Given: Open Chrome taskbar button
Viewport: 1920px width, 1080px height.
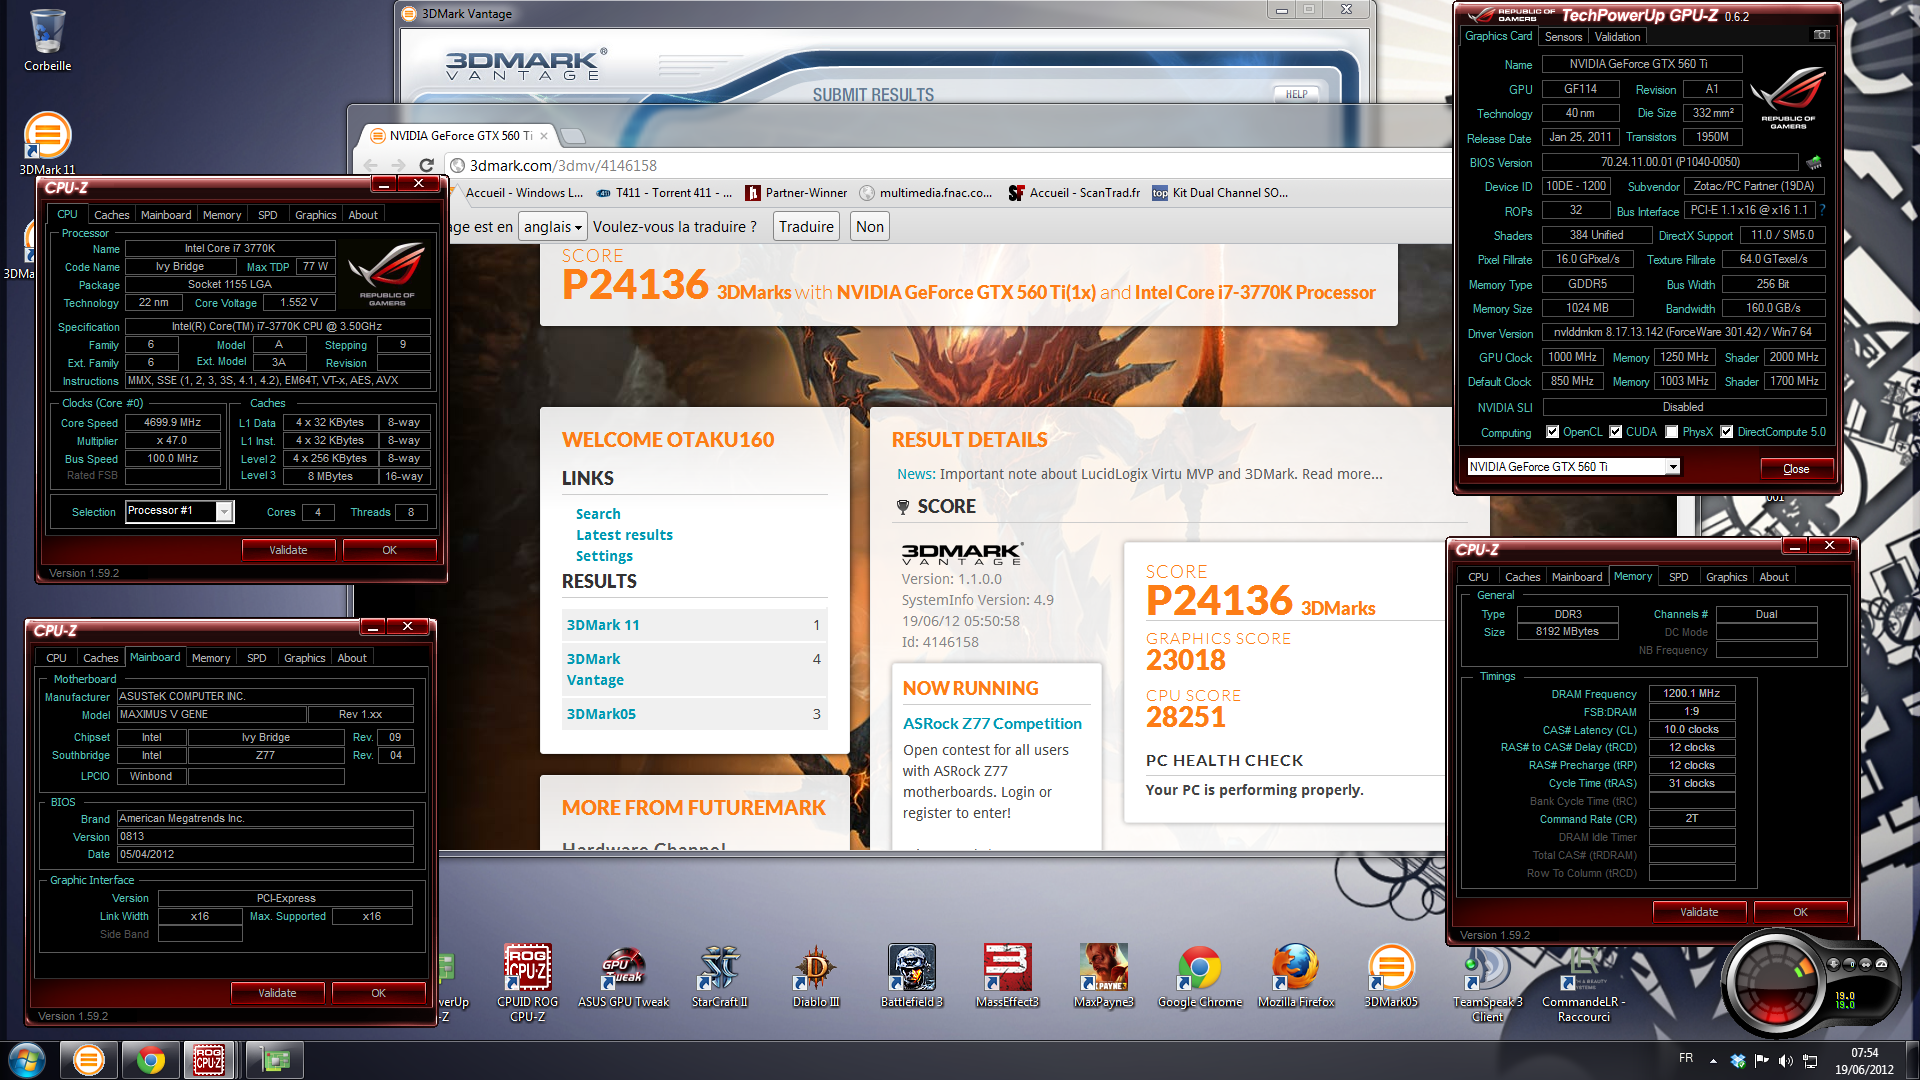Looking at the screenshot, I should [150, 1060].
